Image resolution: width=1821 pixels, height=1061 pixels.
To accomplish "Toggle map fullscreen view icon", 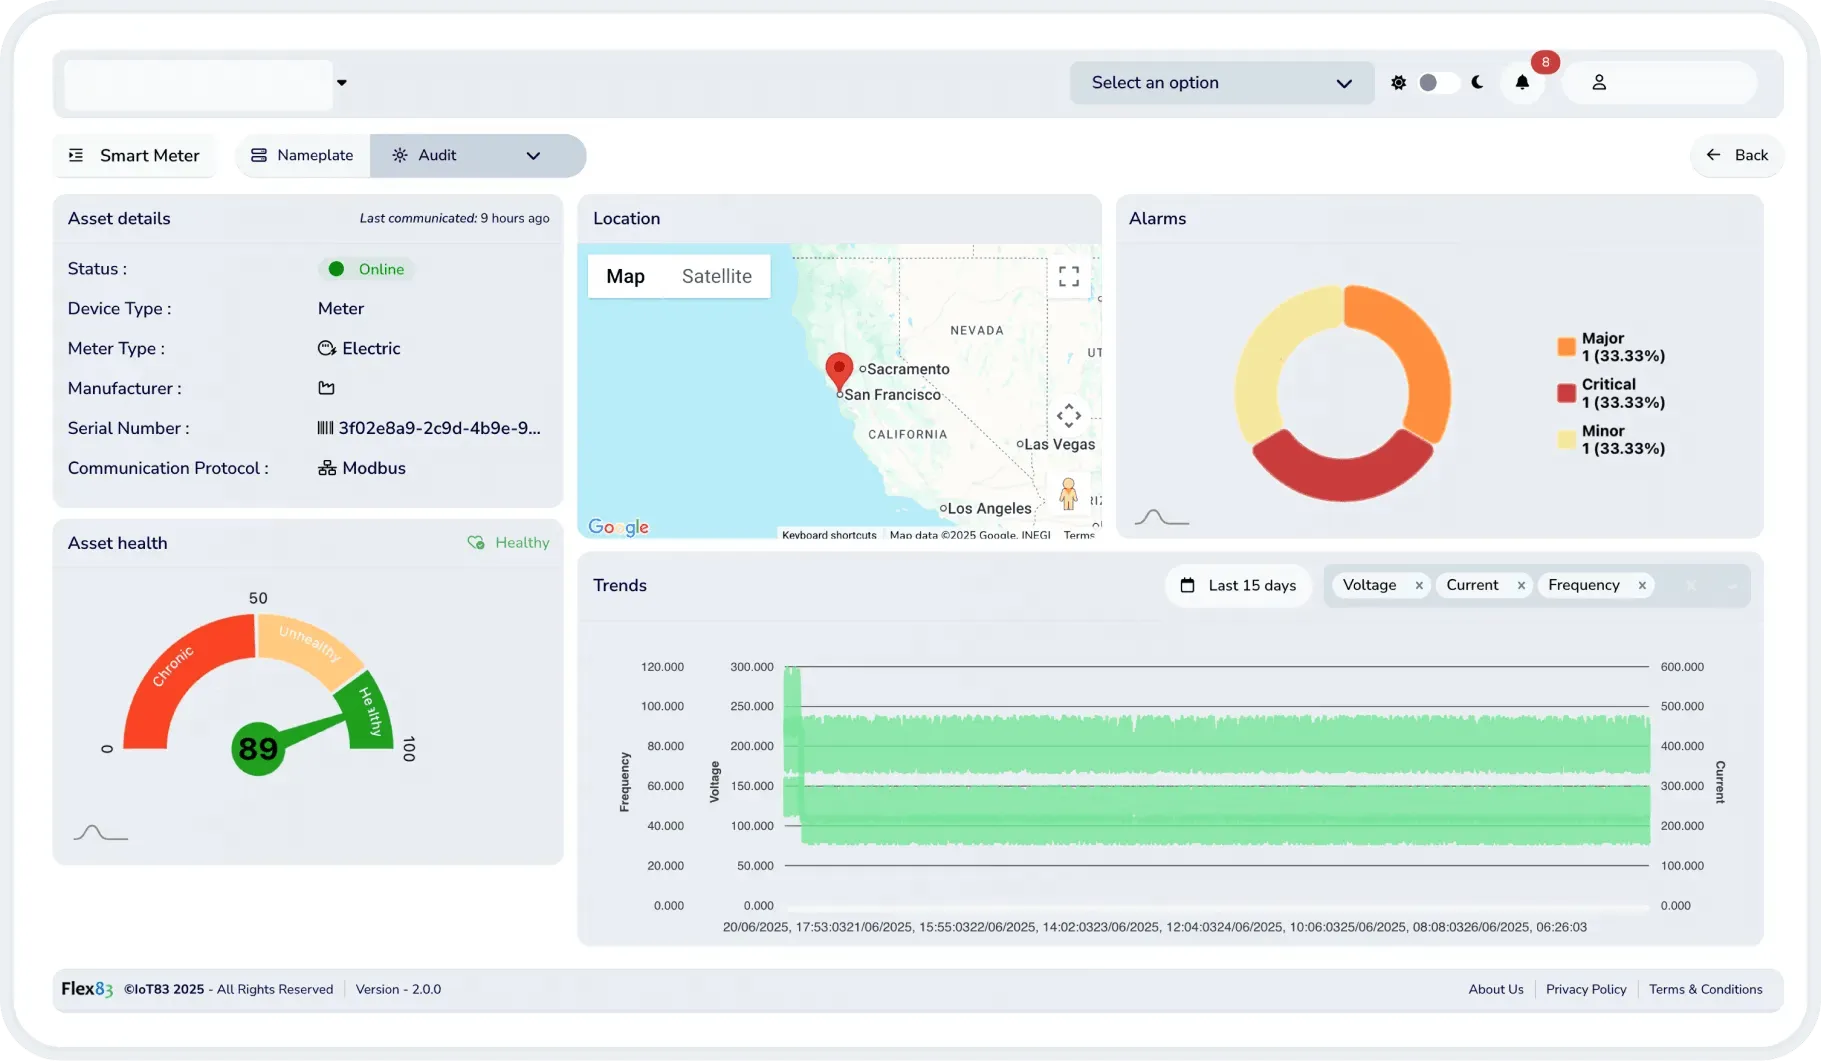I will 1069,276.
